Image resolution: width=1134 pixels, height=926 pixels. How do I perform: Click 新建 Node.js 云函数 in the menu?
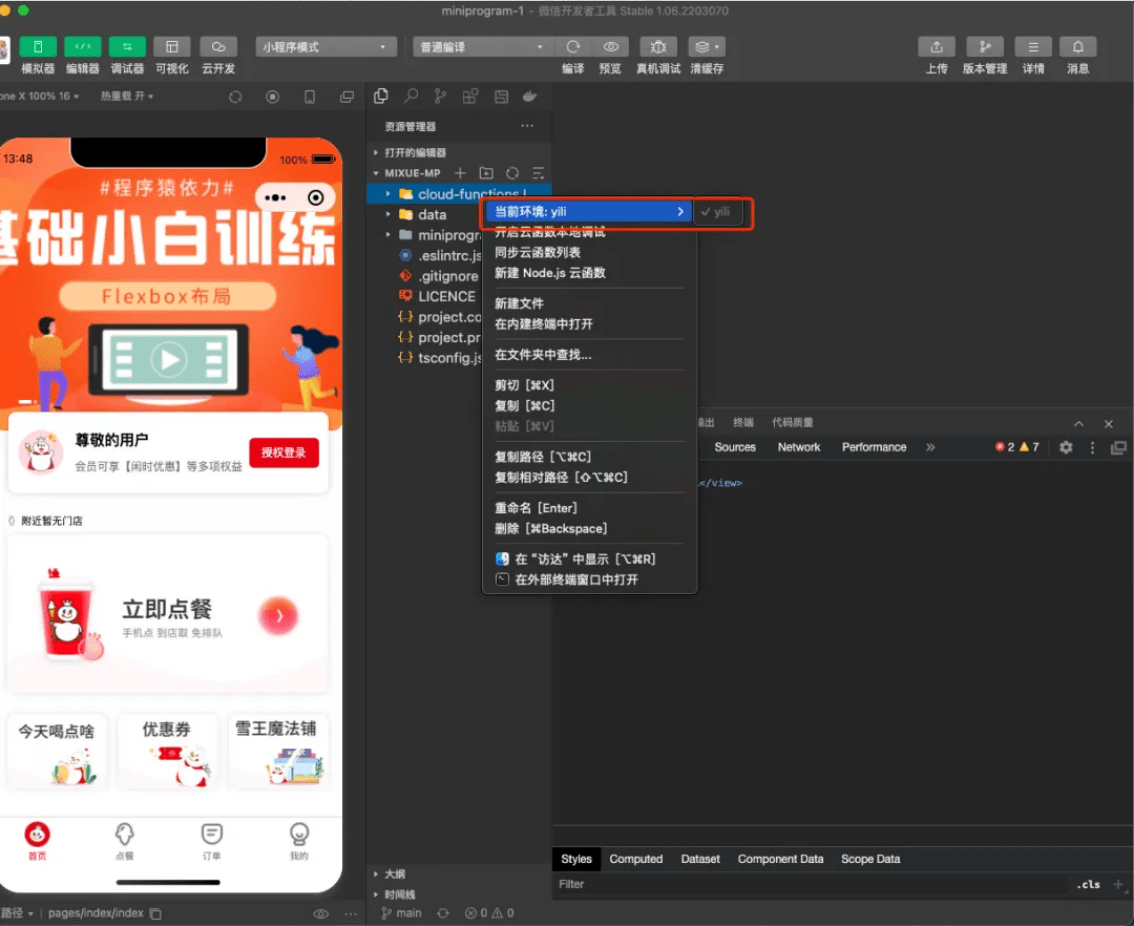[551, 273]
